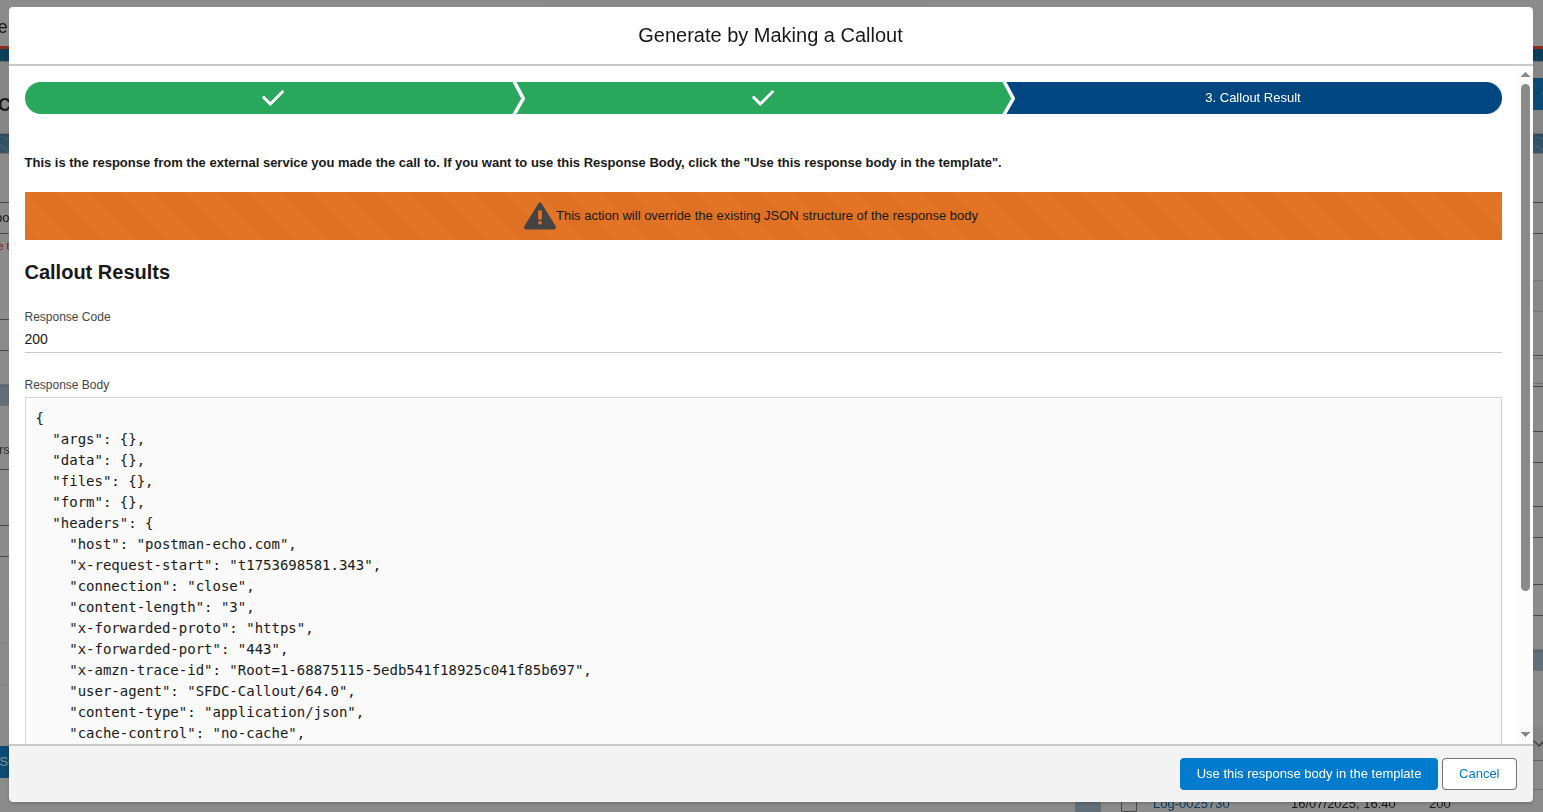Click the "user-agent" line in response body

(x=212, y=691)
